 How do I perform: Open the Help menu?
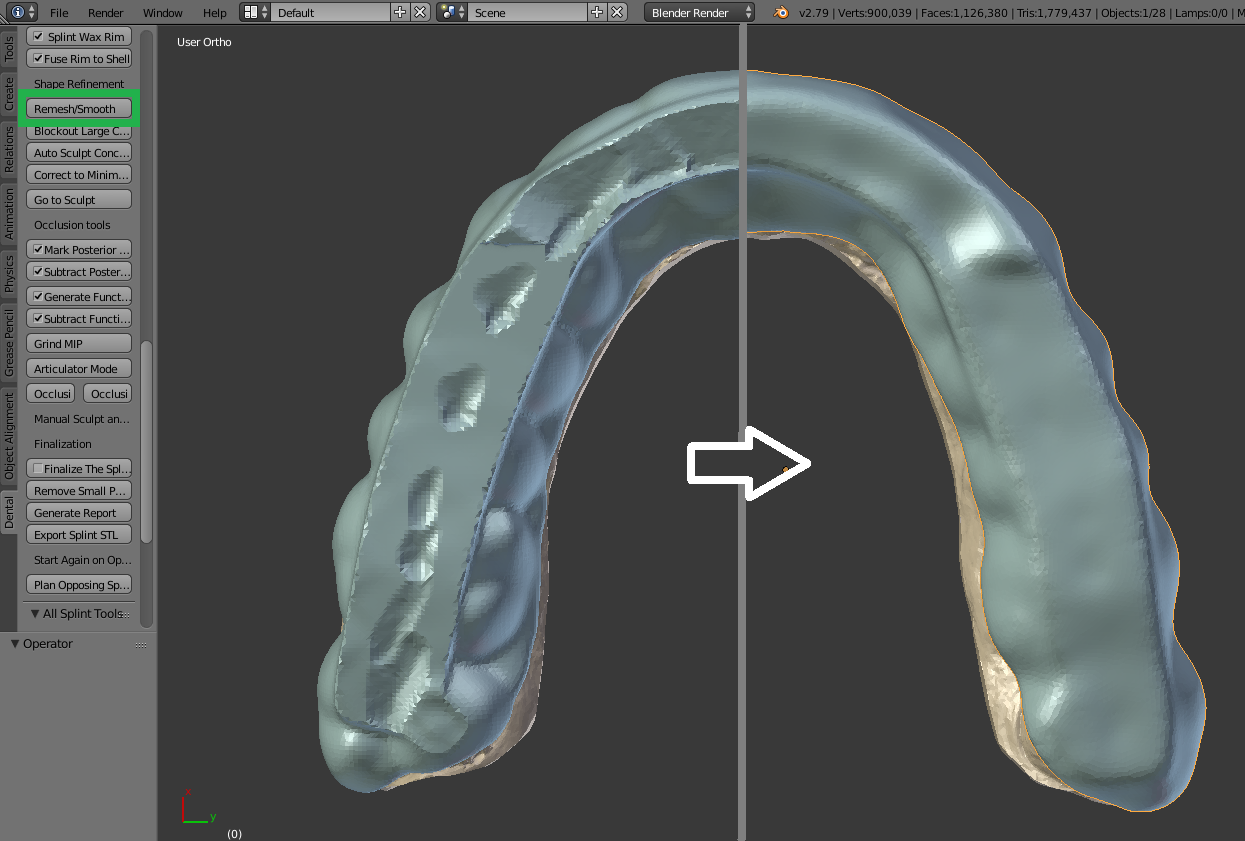click(215, 13)
